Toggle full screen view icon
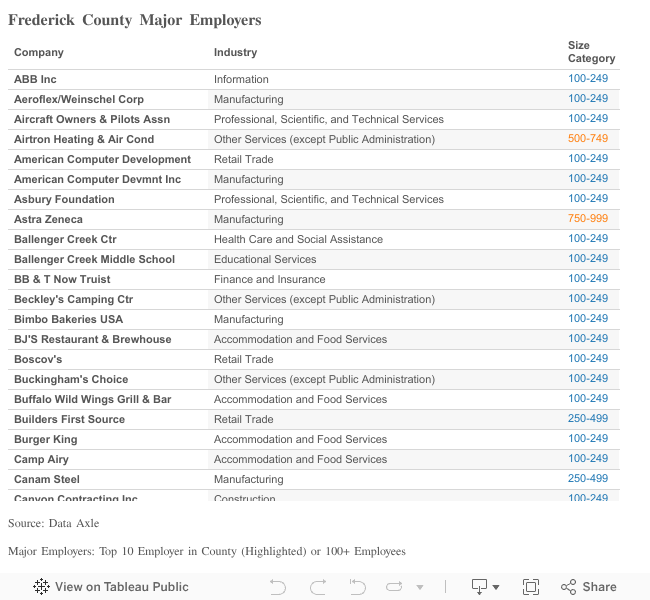This screenshot has height=600, width=650. 531,587
